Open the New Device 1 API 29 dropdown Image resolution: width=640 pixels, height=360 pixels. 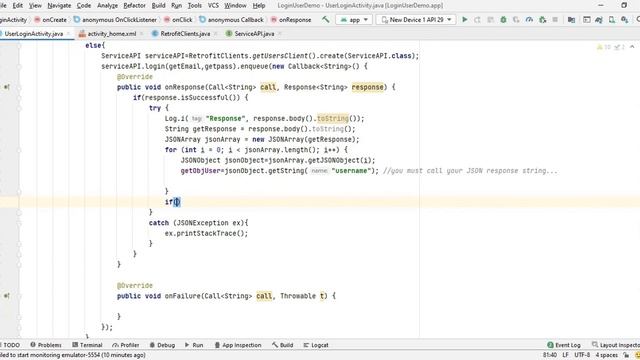tap(416, 20)
